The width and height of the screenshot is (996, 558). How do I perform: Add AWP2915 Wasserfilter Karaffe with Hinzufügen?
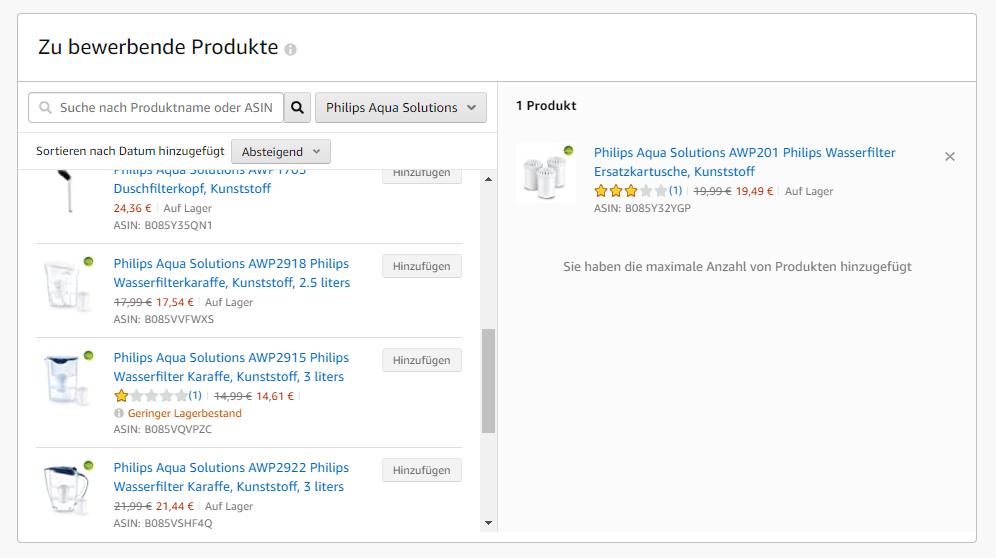click(422, 360)
